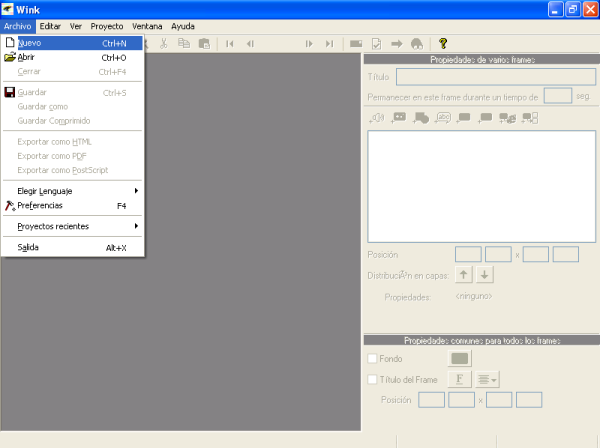This screenshot has height=448, width=600.
Task: Toggle the Título del Frame checkbox
Action: pos(373,379)
